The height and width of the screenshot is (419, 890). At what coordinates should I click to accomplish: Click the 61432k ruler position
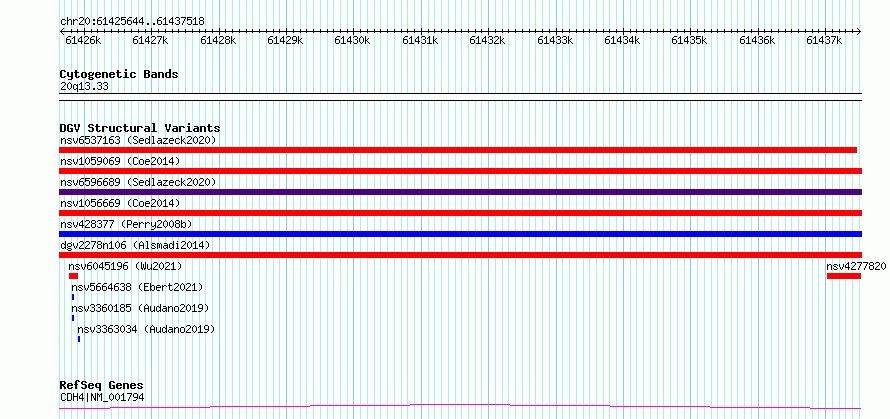tap(488, 40)
